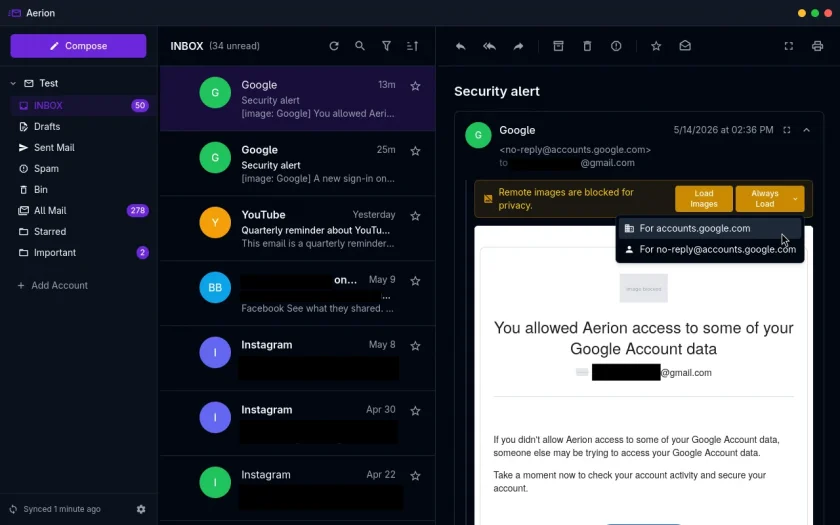
Task: Star the Apr 22 Instagram email
Action: [x=415, y=476]
